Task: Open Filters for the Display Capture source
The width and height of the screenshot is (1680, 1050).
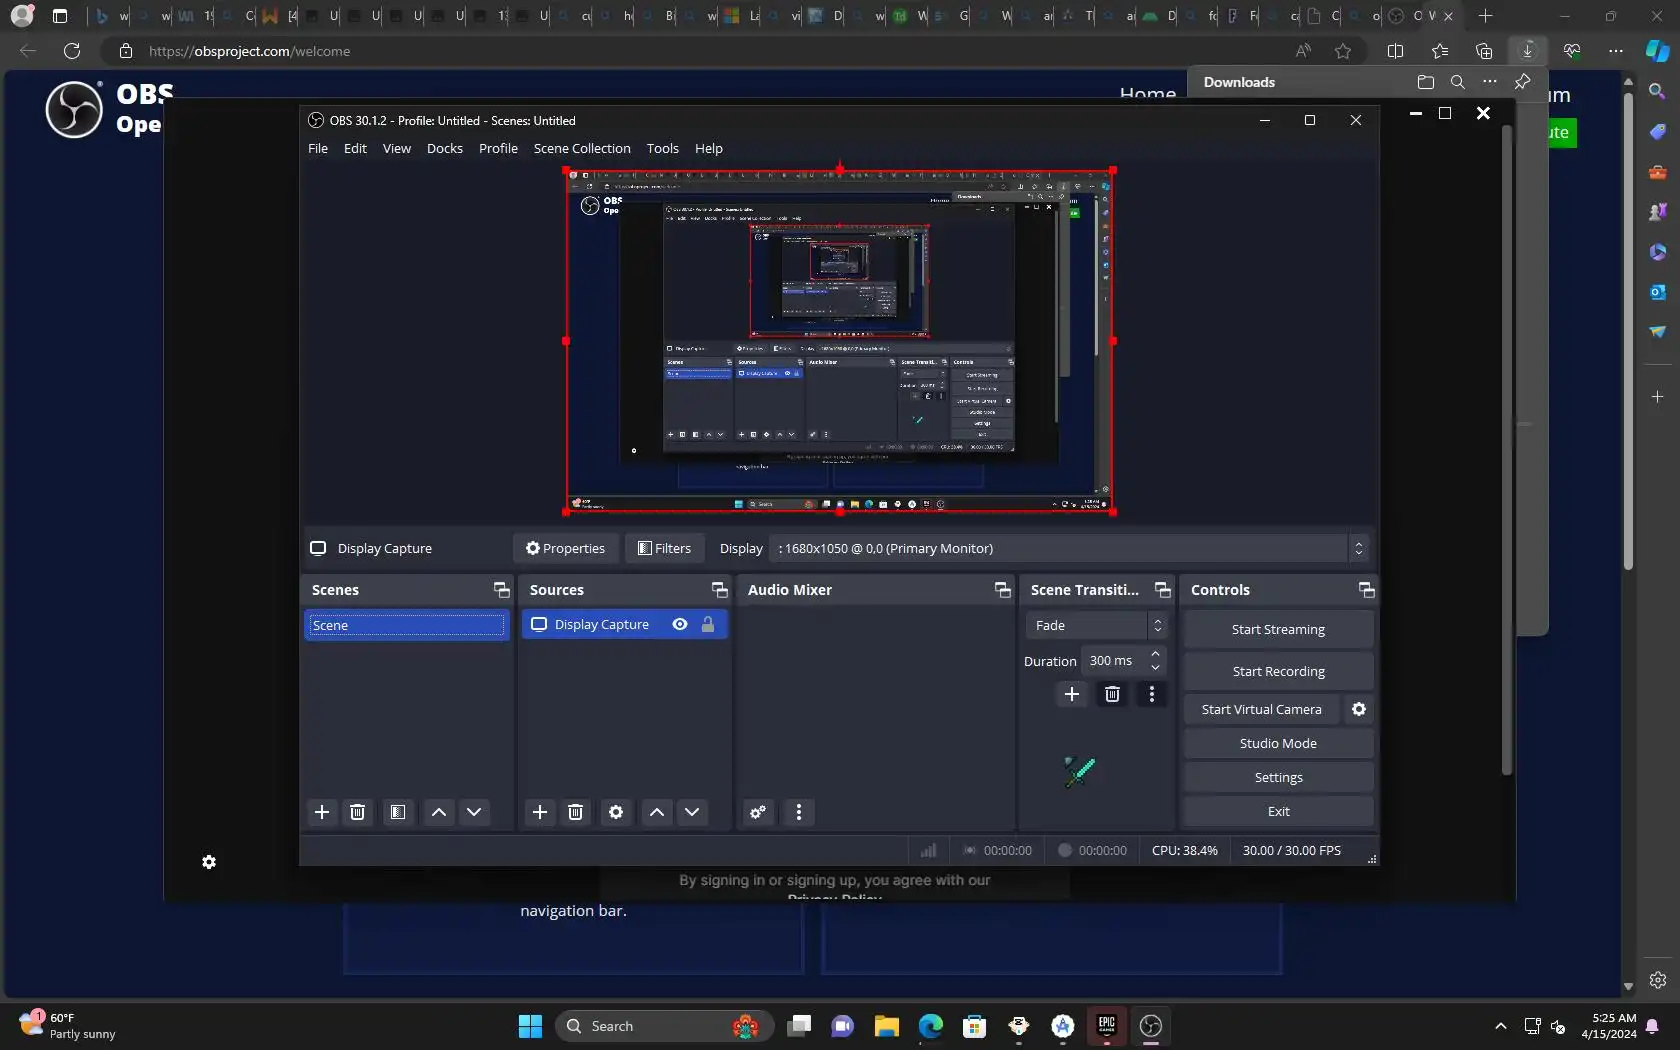Action: tap(665, 548)
